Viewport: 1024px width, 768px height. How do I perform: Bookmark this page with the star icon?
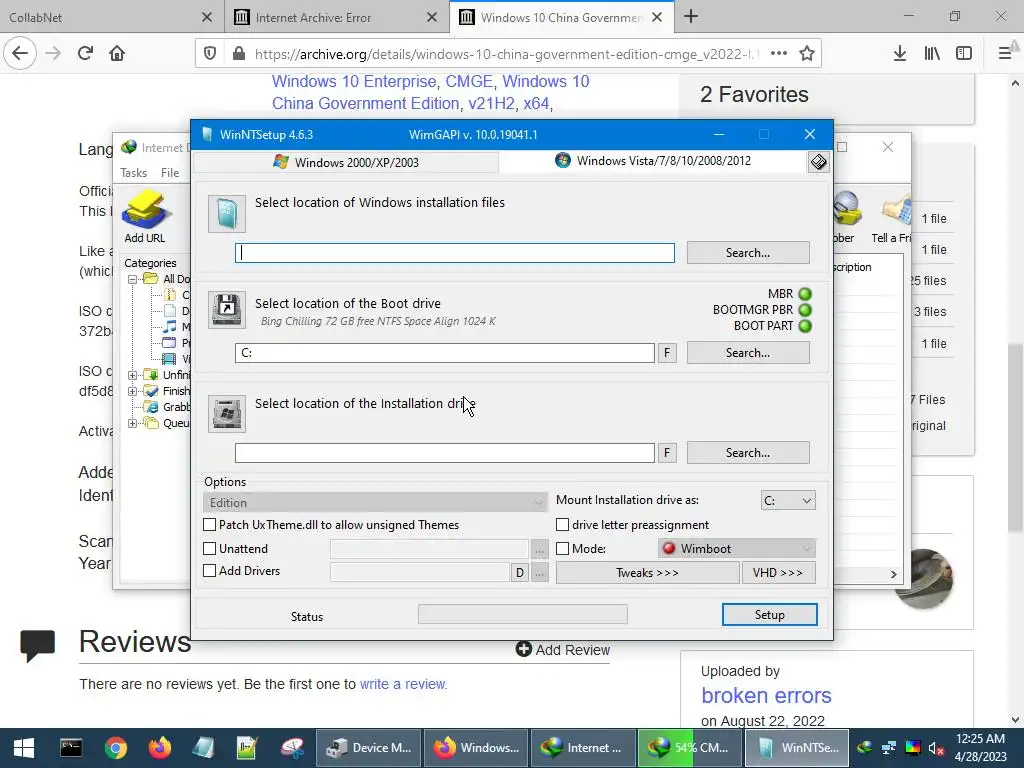(807, 54)
